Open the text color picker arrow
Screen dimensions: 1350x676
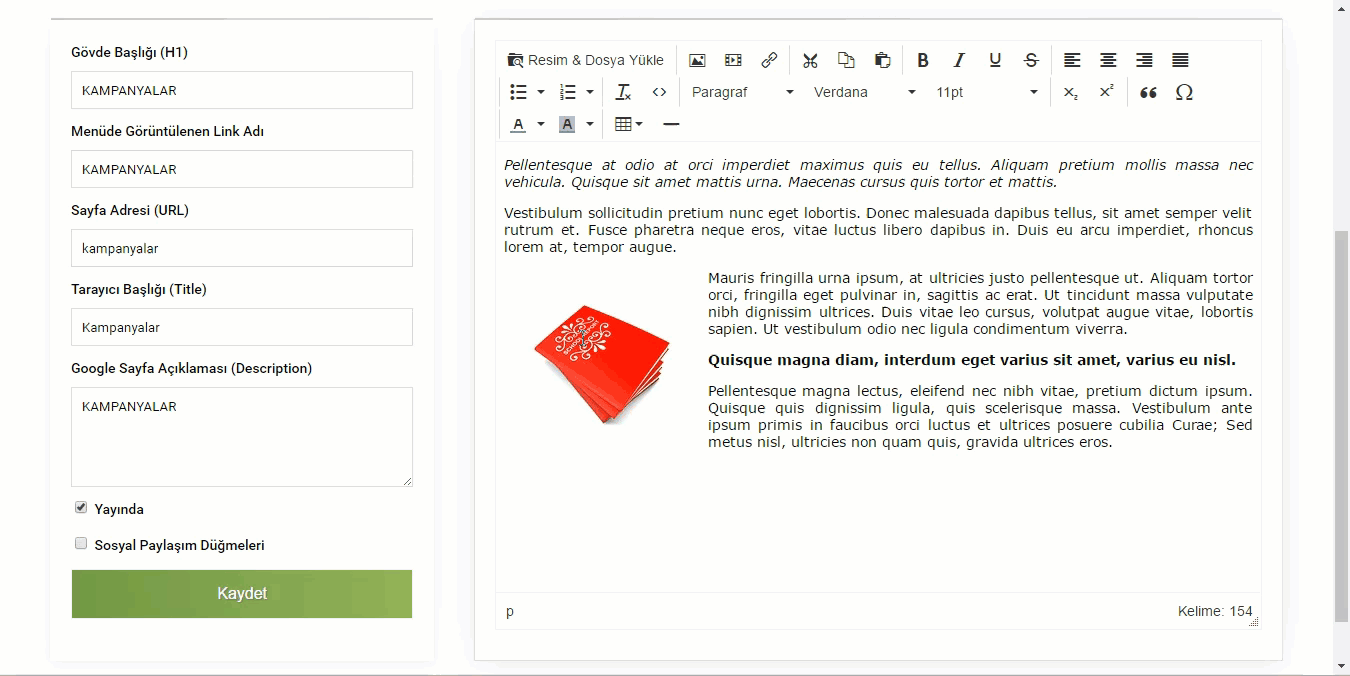(x=541, y=124)
